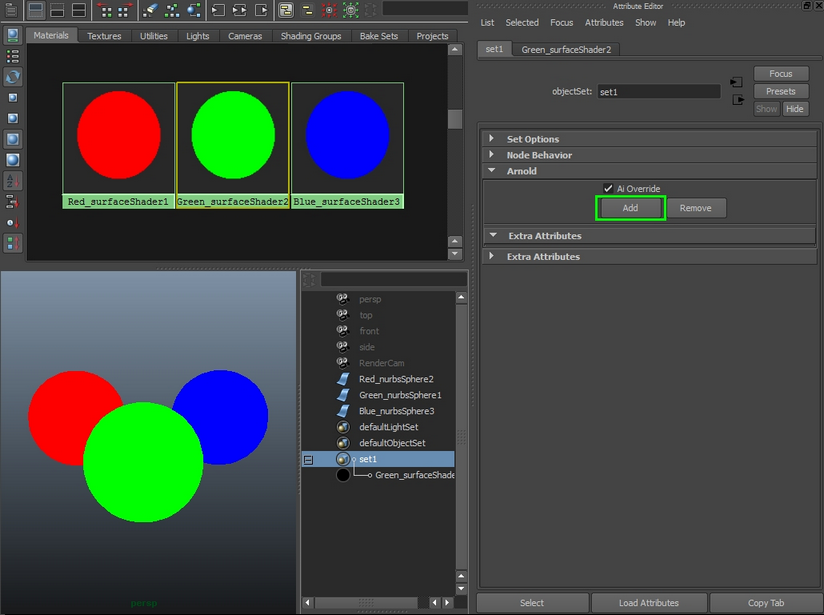Click the Load Attributes button

649,602
